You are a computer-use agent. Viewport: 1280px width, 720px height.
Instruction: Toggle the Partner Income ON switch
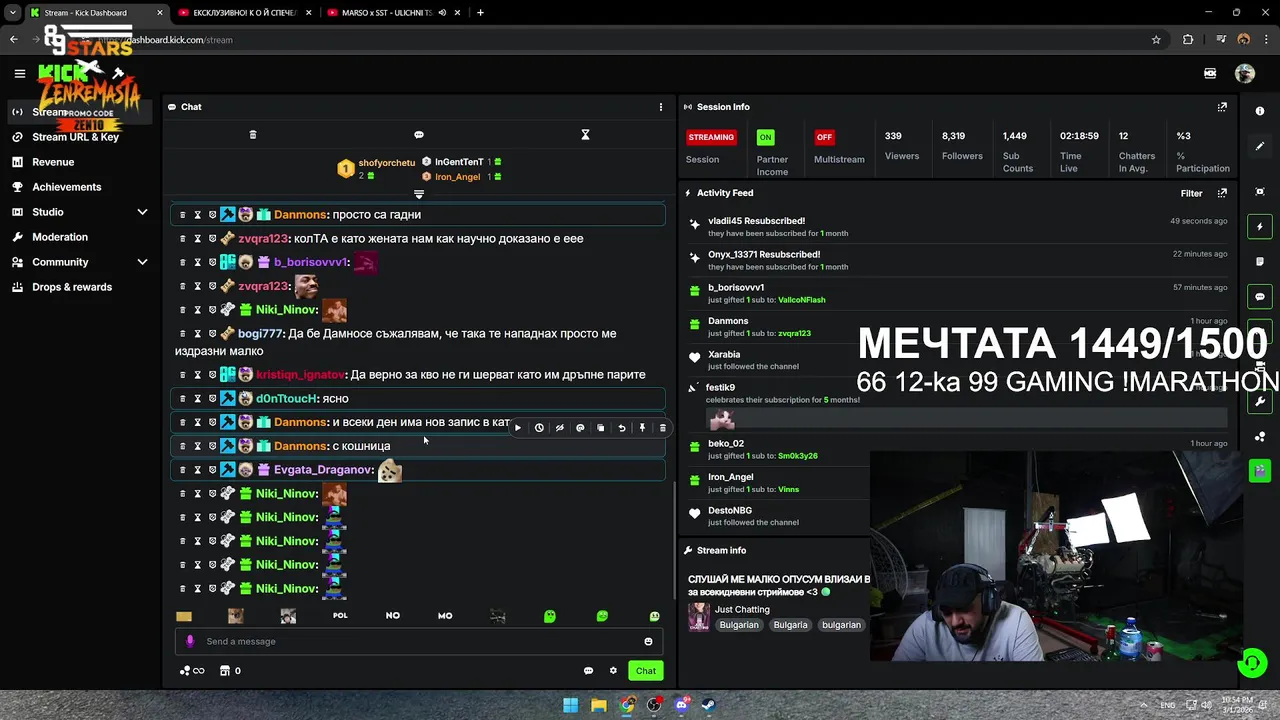765,137
